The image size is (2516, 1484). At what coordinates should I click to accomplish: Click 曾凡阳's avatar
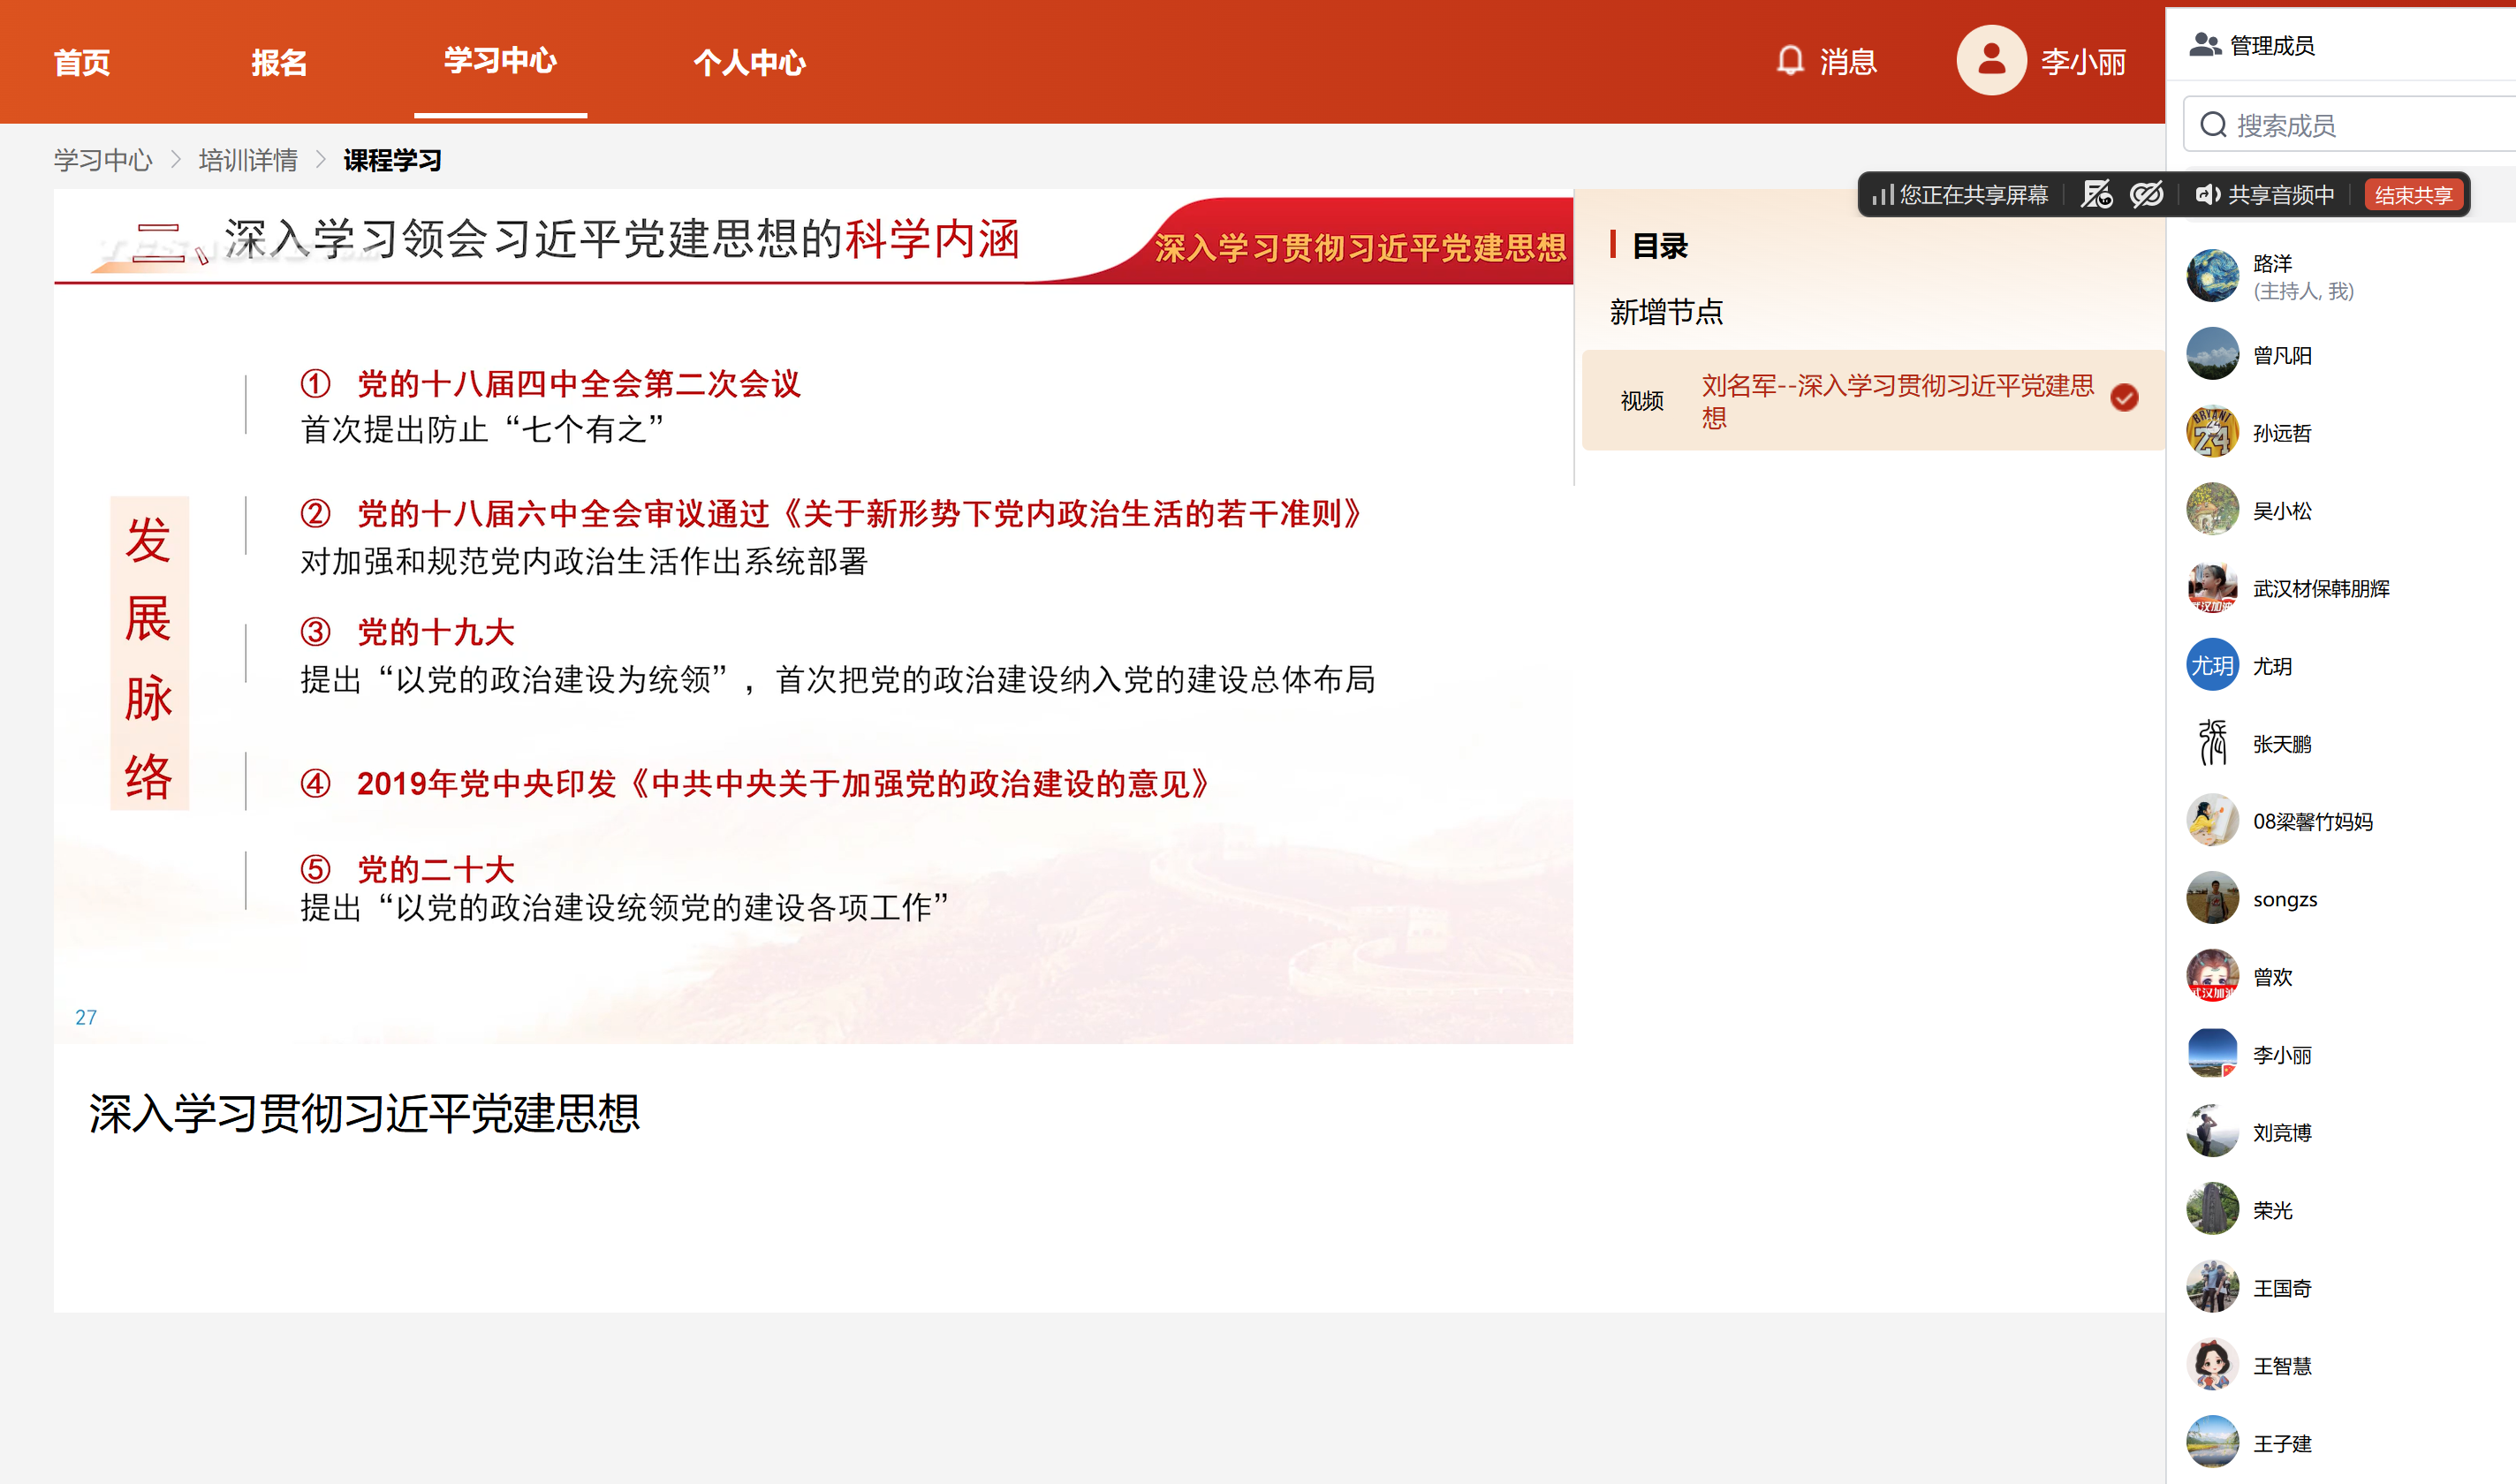pyautogui.click(x=2212, y=354)
